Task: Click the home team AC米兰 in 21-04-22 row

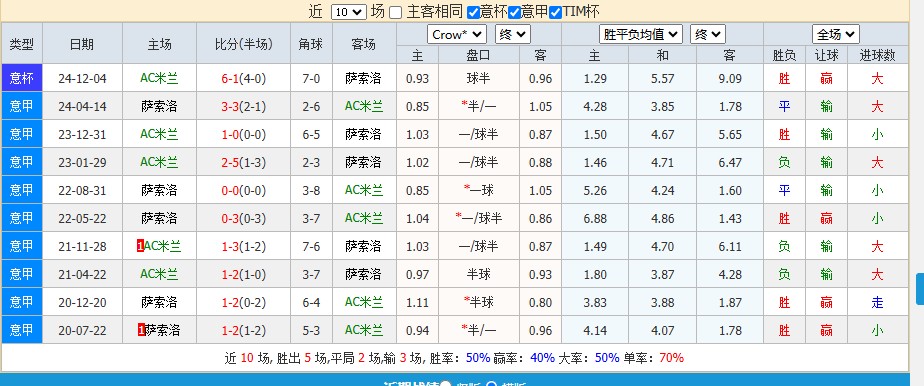Action: point(159,274)
